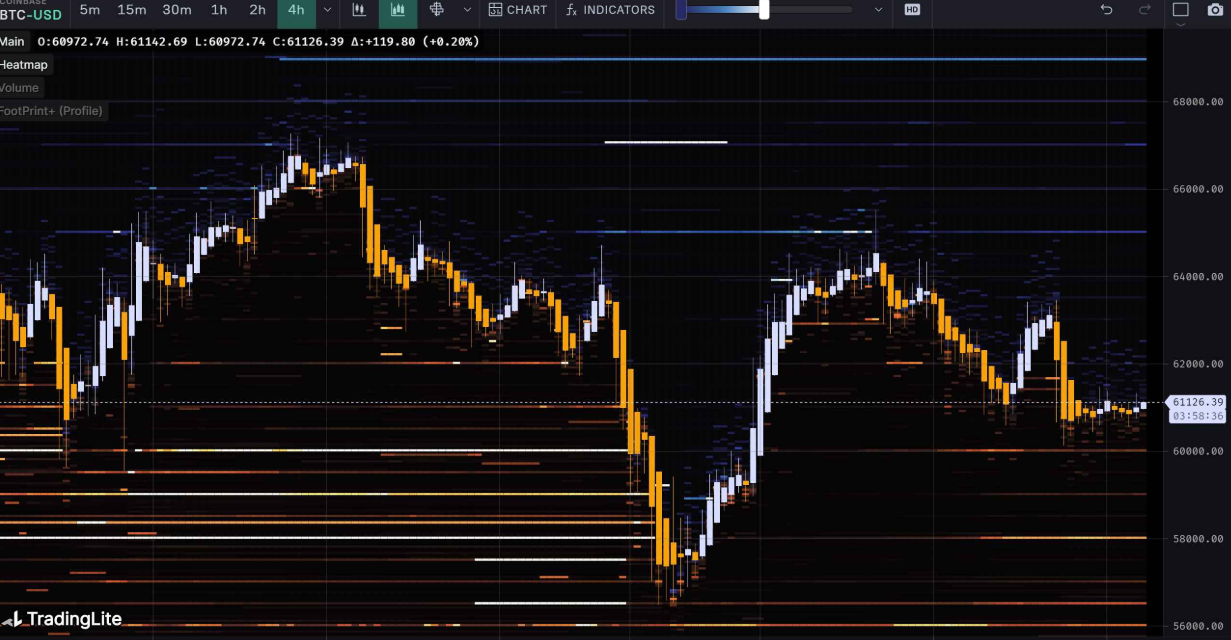The image size is (1231, 640).
Task: Switch to the 15m timeframe
Action: click(132, 10)
